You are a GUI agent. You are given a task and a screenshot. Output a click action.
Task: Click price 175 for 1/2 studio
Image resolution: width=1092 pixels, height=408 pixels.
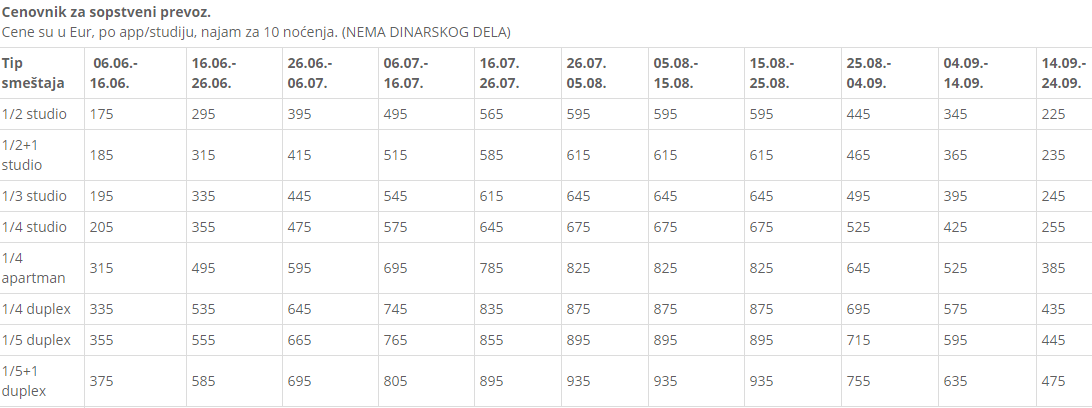tap(101, 114)
